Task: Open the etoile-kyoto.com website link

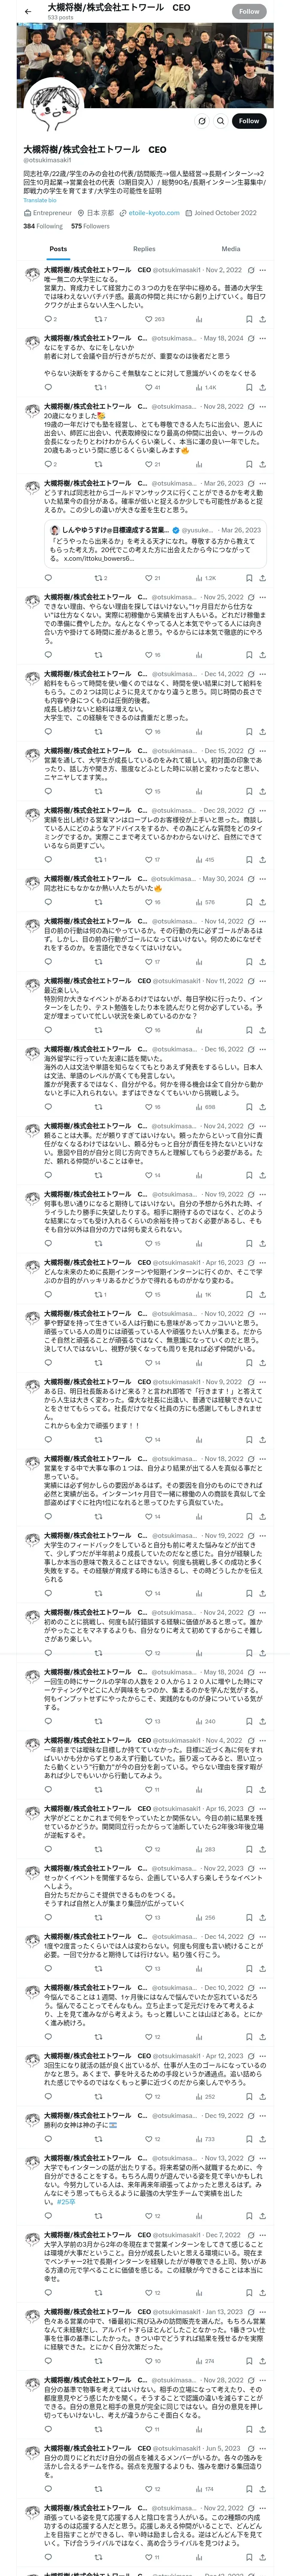Action: [154, 213]
